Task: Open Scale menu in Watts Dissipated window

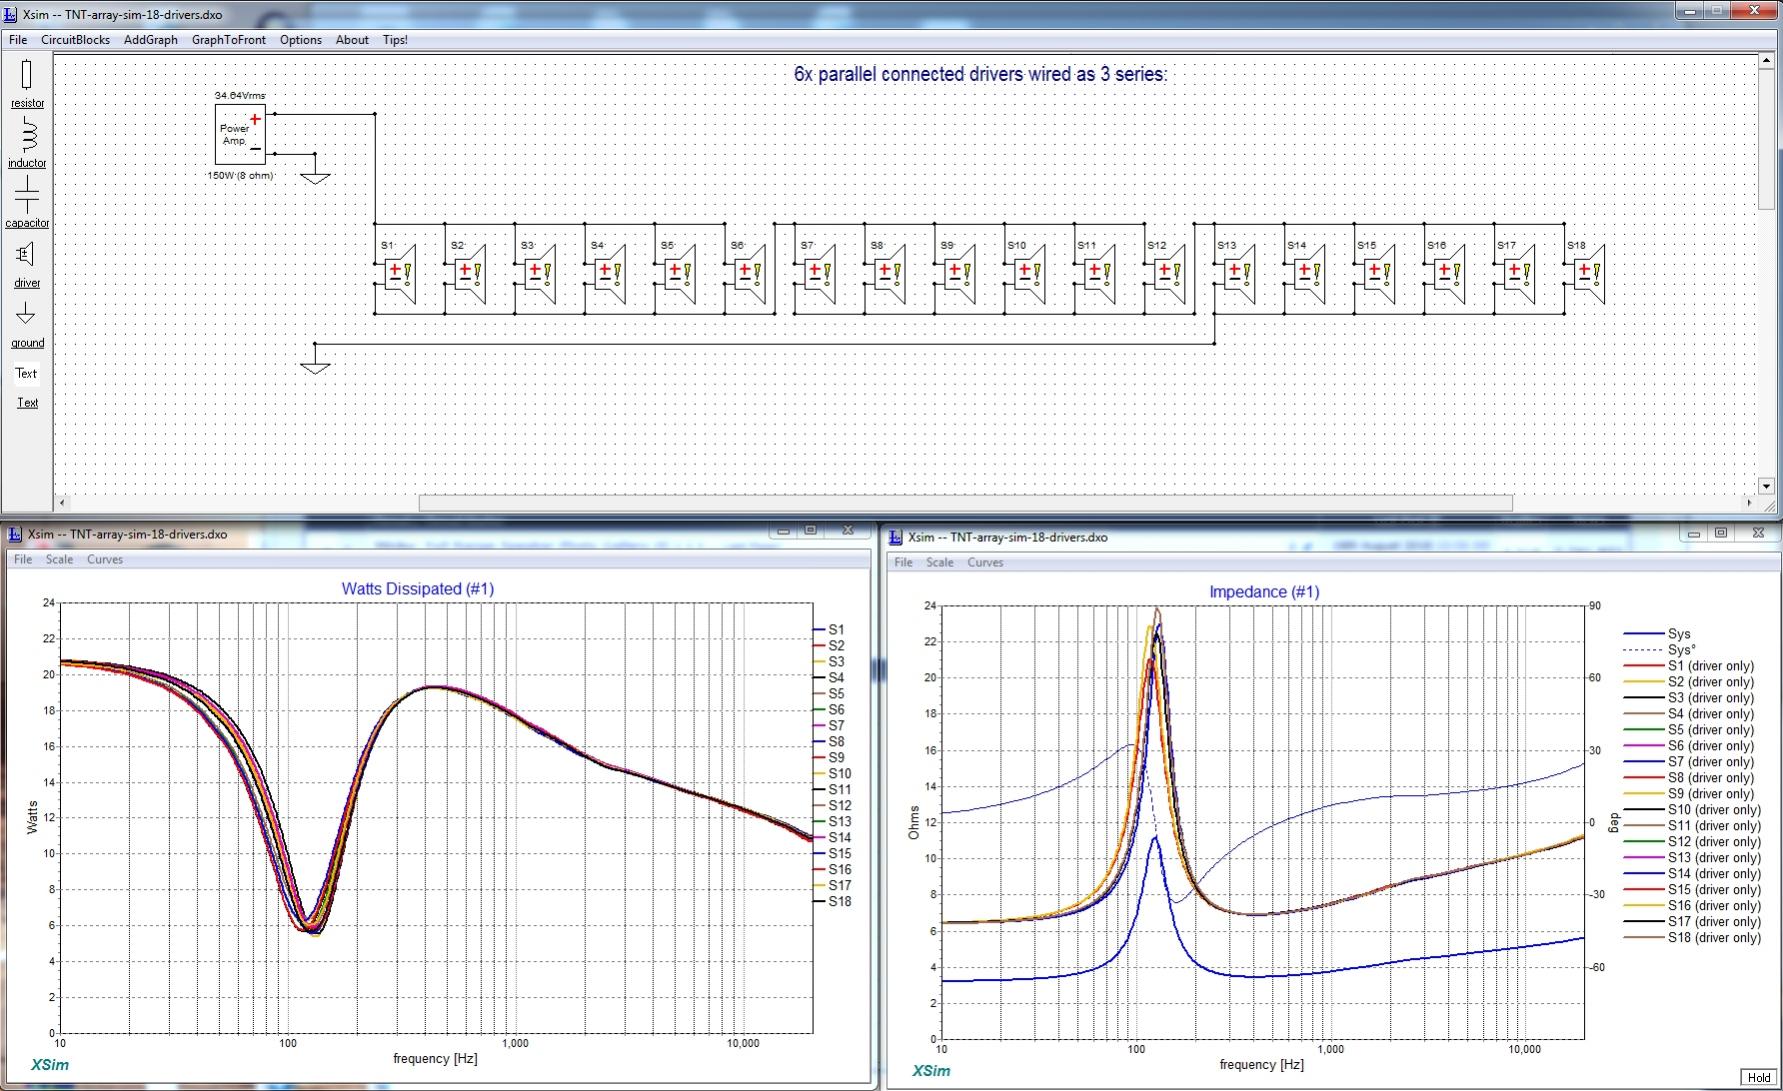Action: 59,560
